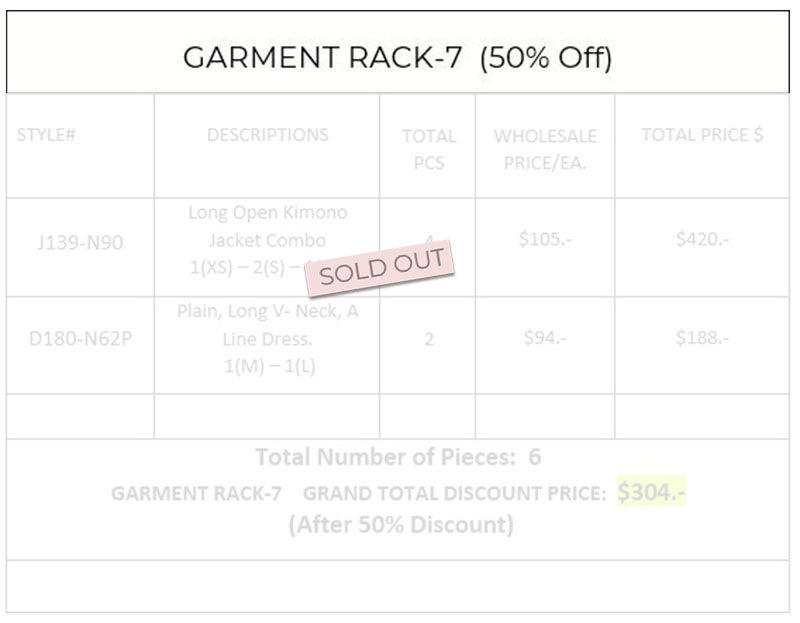Viewport: 800px width, 623px height.
Task: Click the Total Number of Pieces: 6 line
Action: (x=398, y=457)
